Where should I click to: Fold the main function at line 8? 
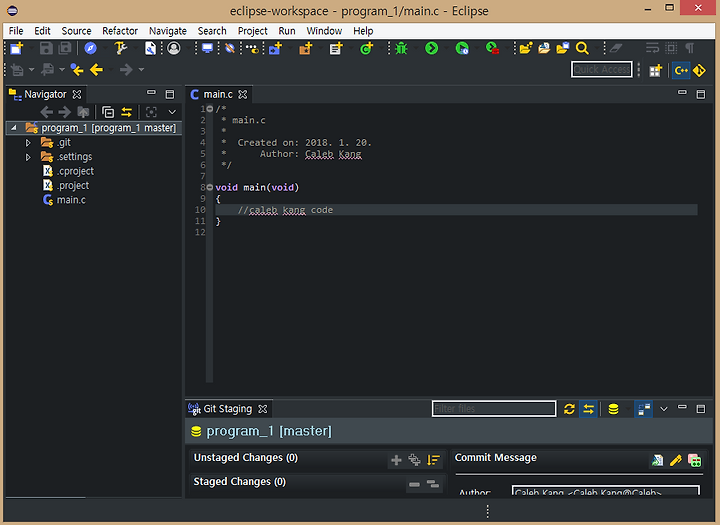coord(210,187)
